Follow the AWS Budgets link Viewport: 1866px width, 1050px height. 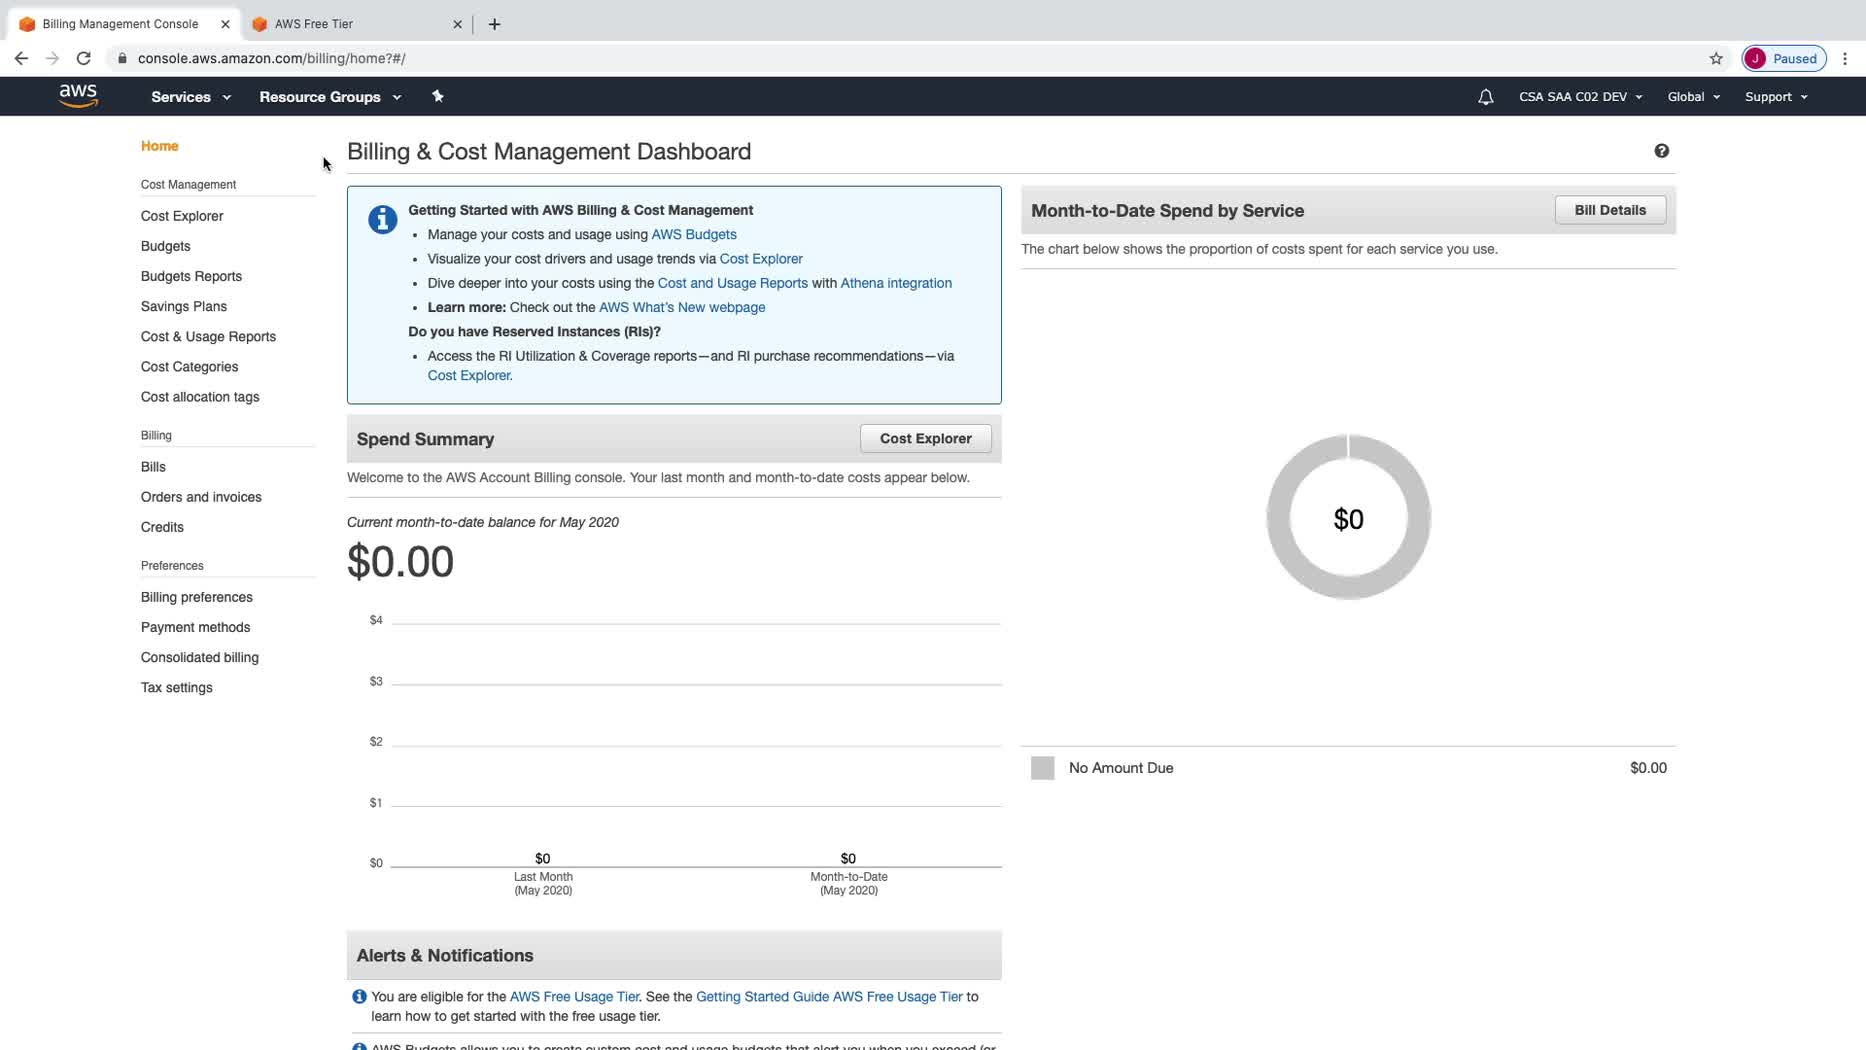pos(694,234)
